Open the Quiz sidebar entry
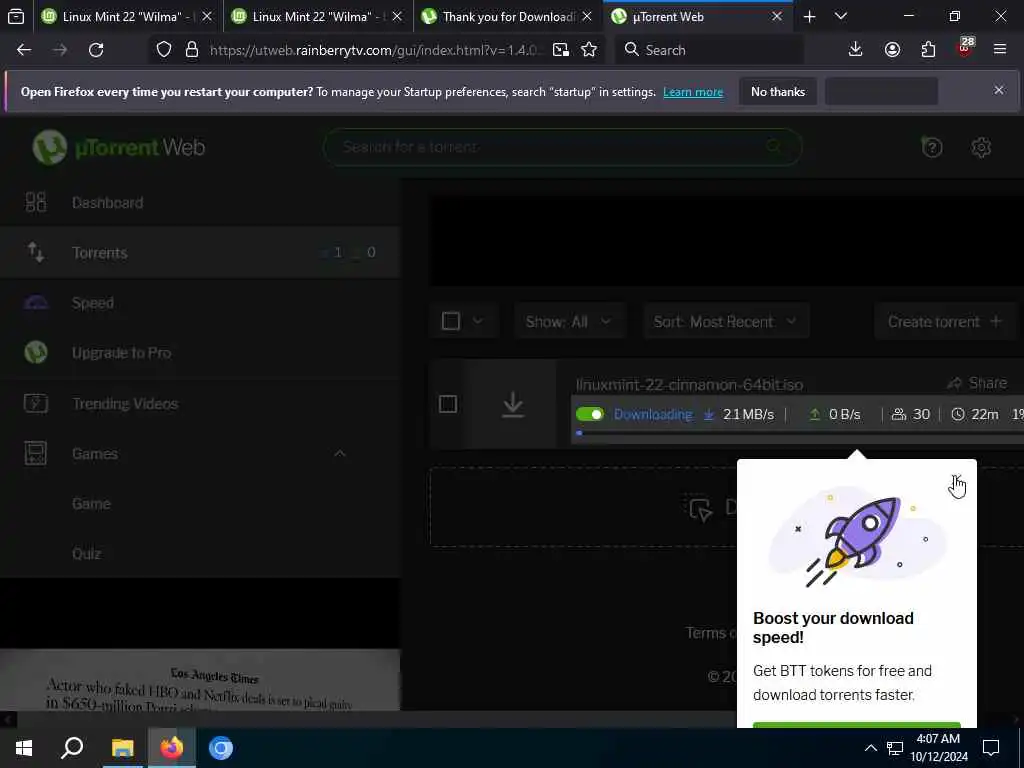The height and width of the screenshot is (768, 1024). pyautogui.click(x=86, y=554)
